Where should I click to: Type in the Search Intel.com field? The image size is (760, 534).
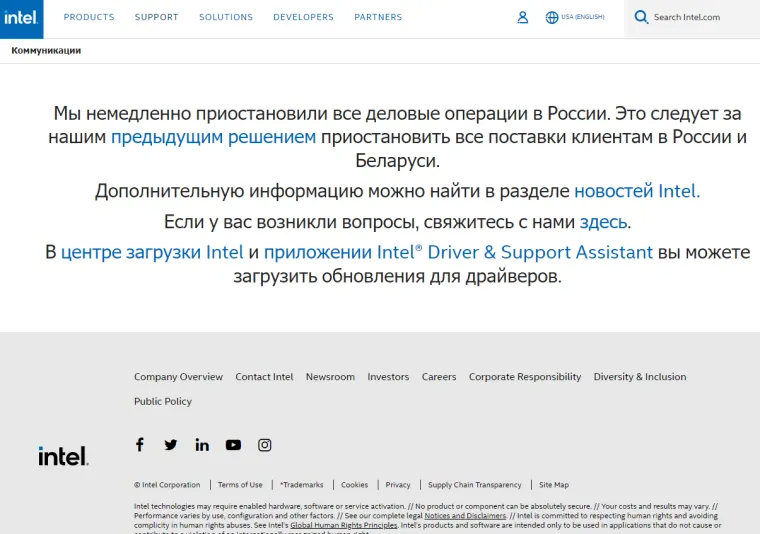tap(700, 17)
